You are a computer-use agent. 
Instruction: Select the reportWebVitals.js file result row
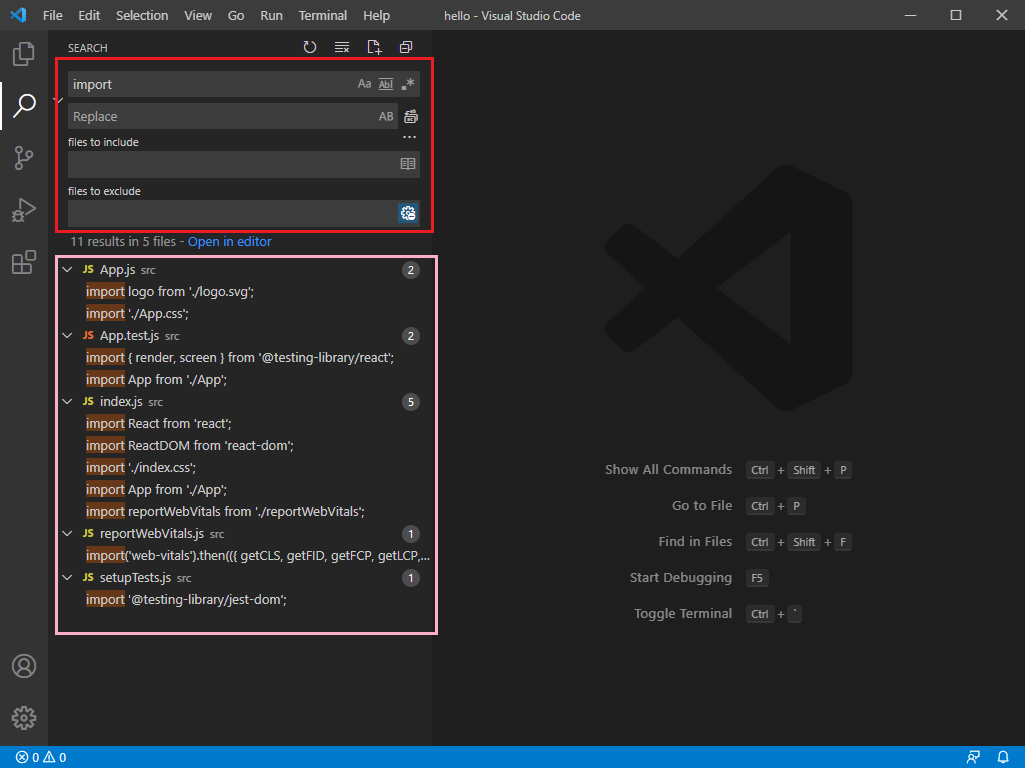(243, 533)
